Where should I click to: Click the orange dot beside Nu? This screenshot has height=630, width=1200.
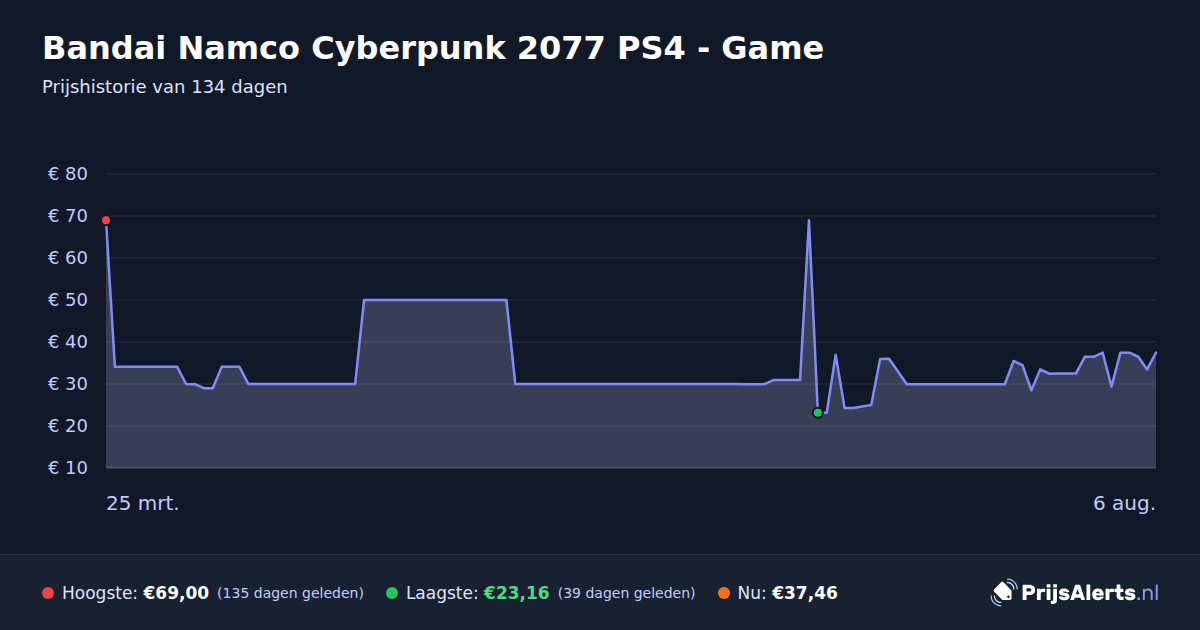(724, 593)
